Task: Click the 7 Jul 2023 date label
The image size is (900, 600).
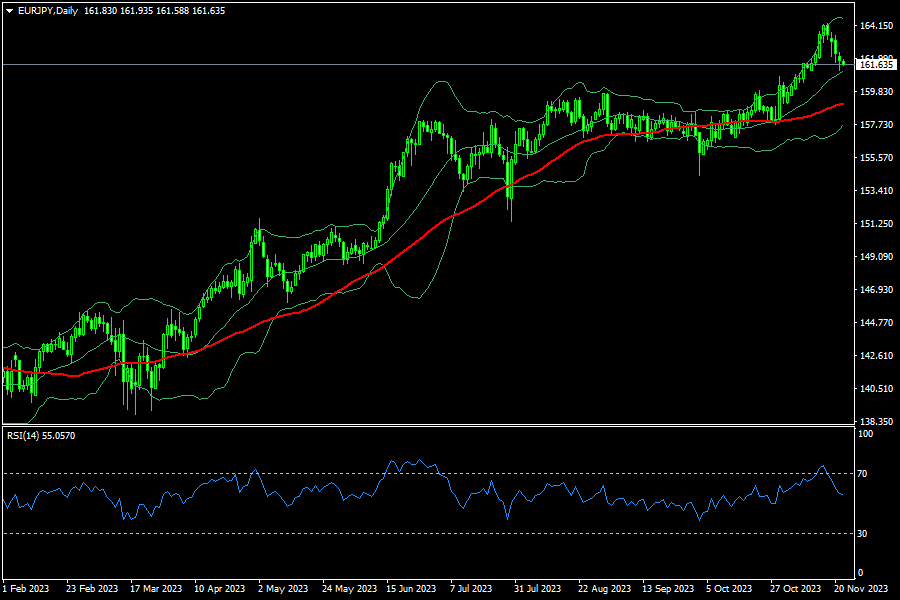Action: click(x=471, y=589)
